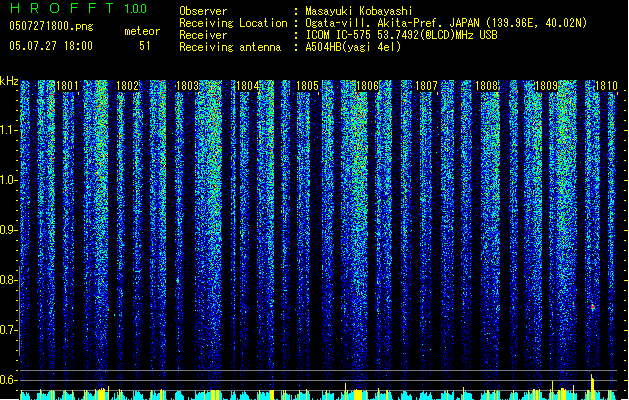This screenshot has width=629, height=400.
Task: Click the 0.9 kHz frequency axis label
Action: [9, 230]
